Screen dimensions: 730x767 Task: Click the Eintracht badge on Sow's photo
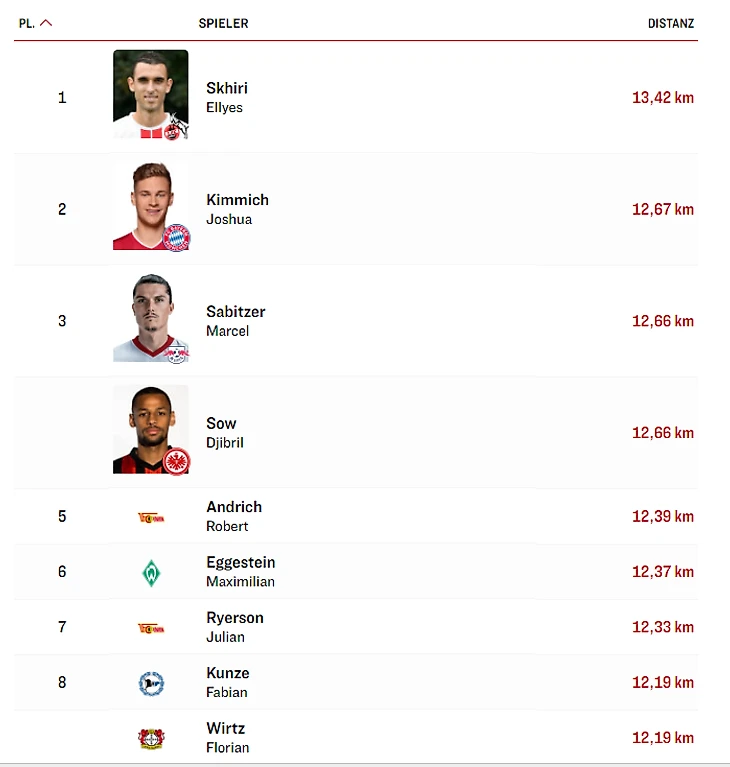point(176,461)
